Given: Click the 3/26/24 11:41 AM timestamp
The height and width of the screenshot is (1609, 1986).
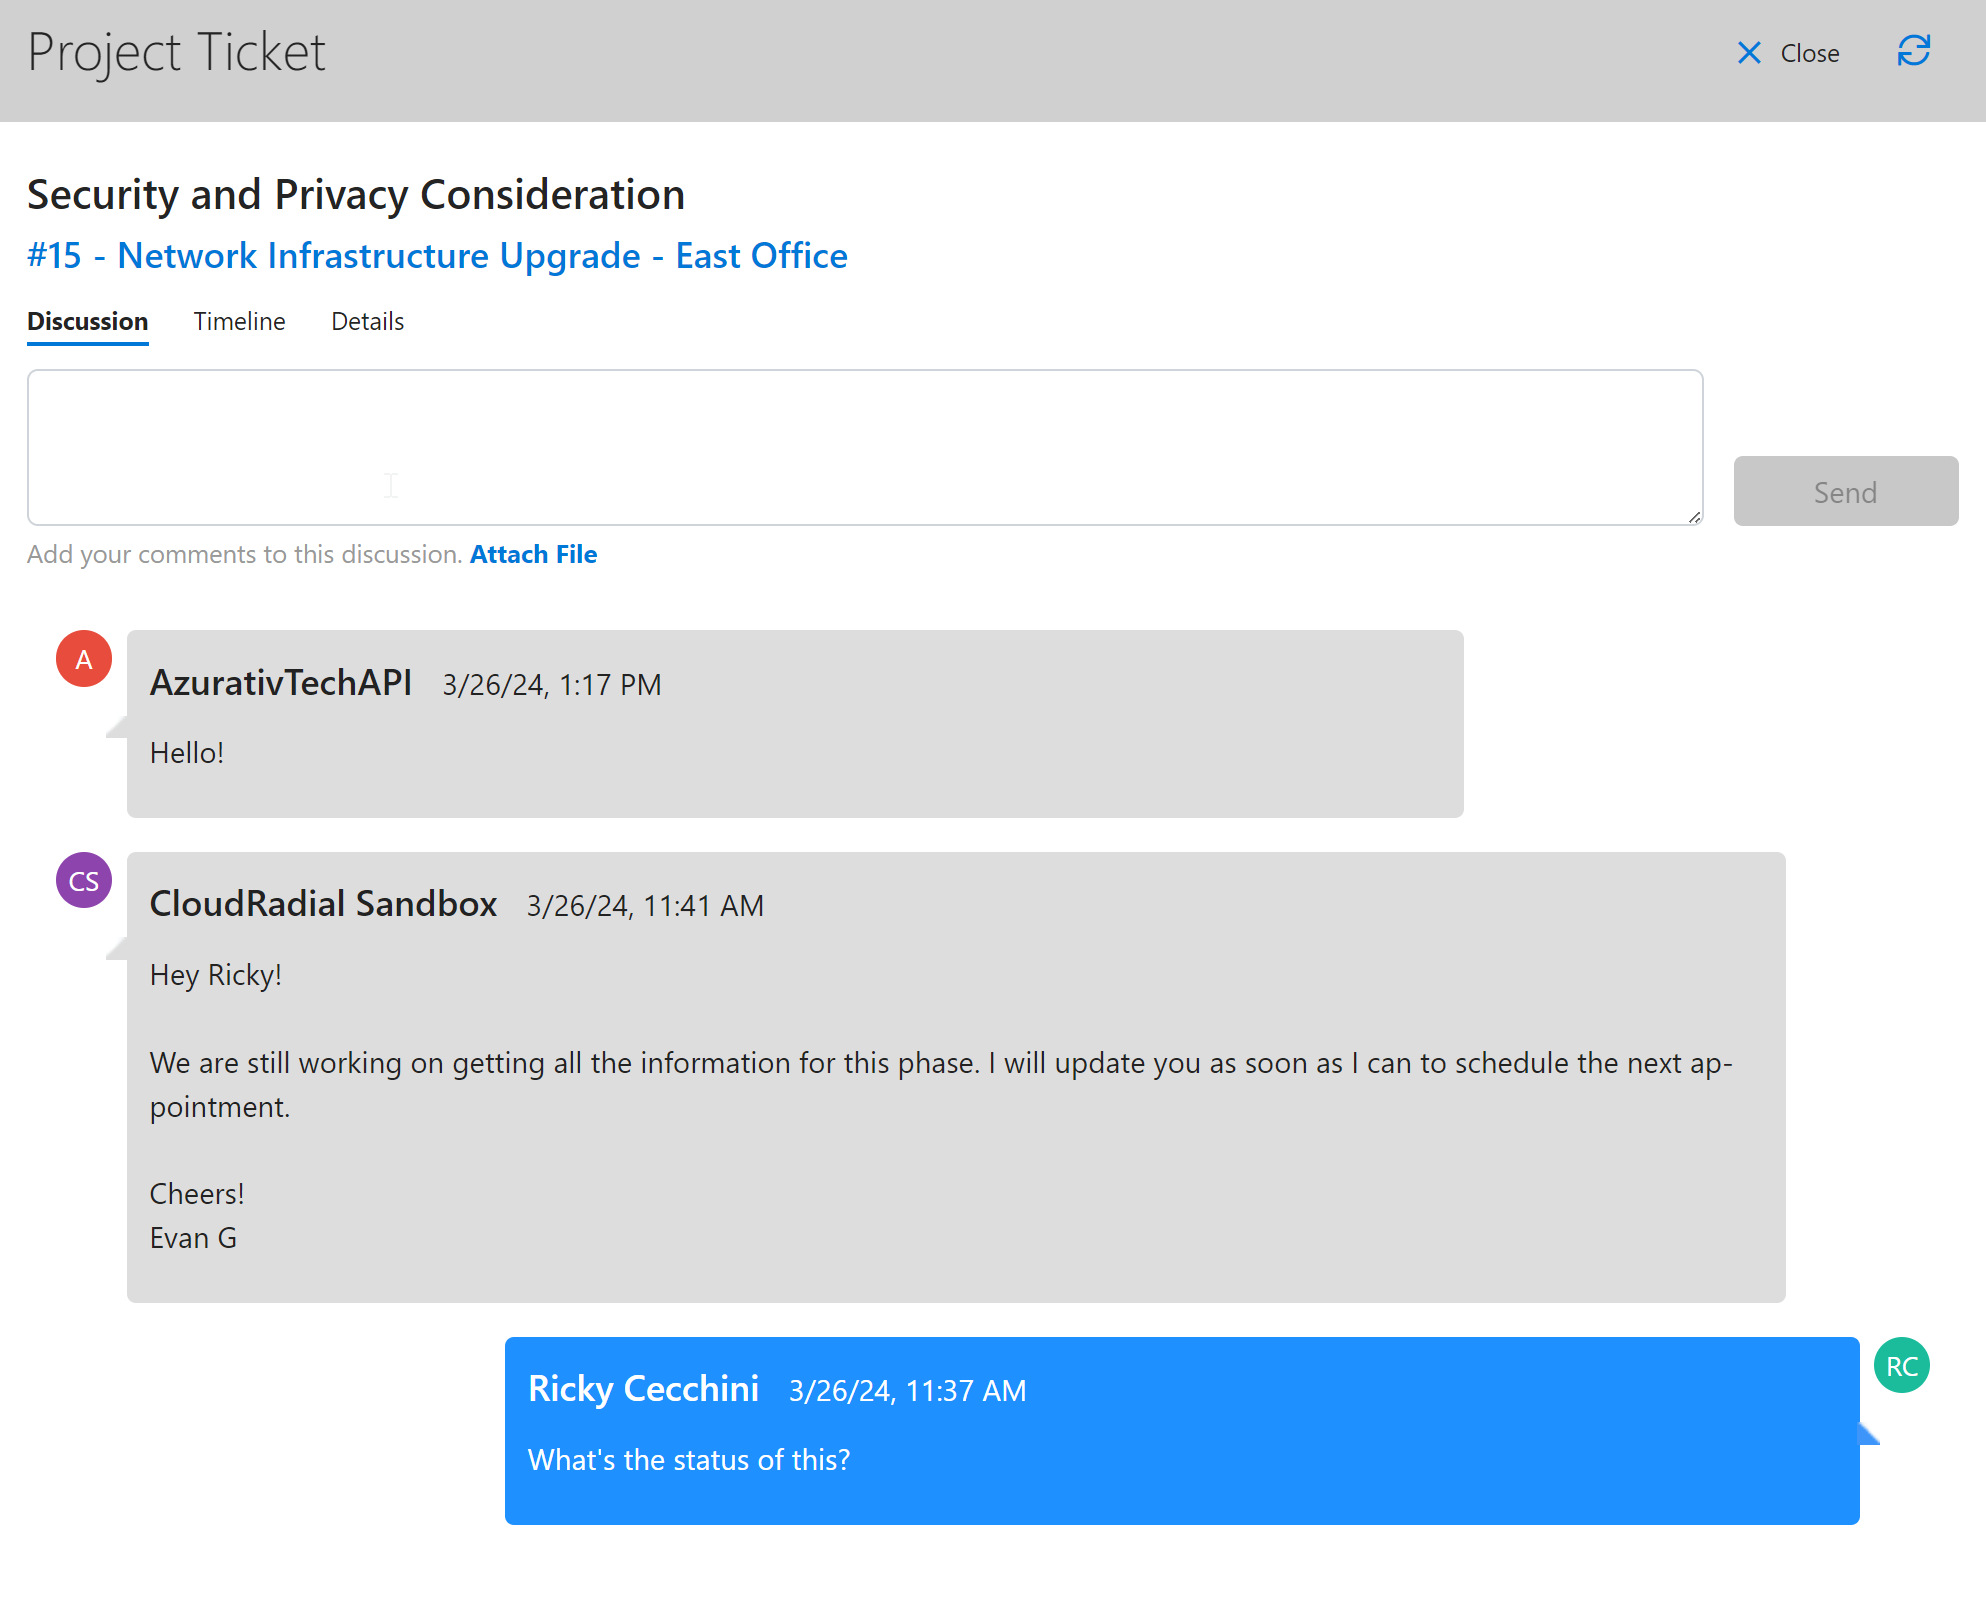Looking at the screenshot, I should click(x=645, y=906).
